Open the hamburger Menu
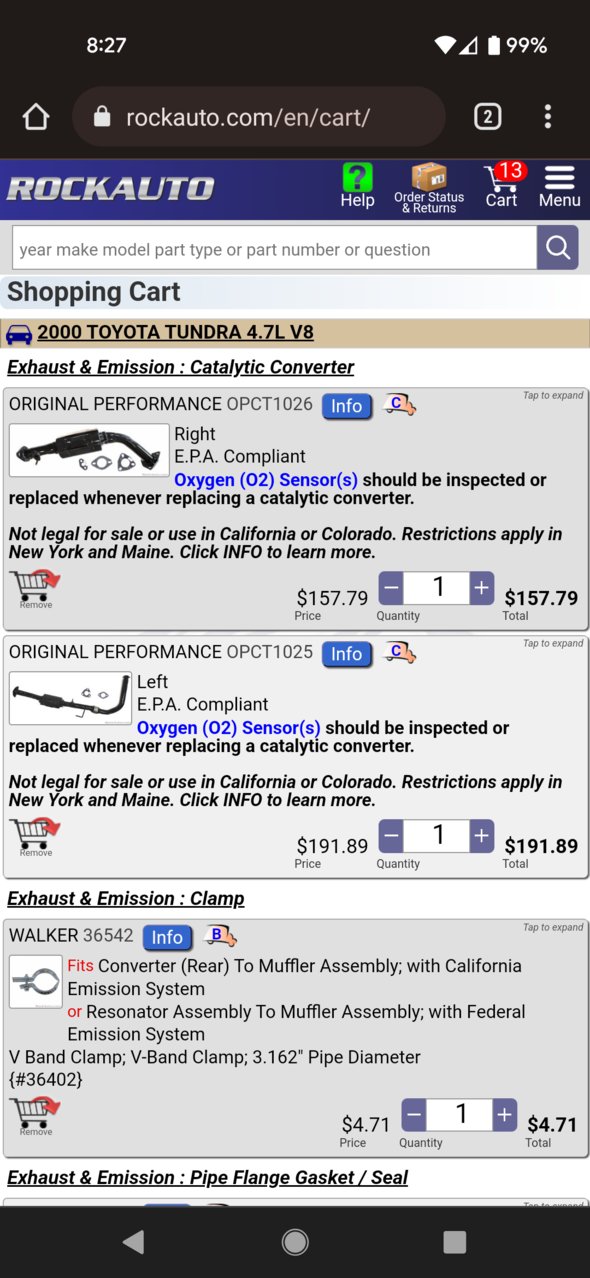590x1278 pixels. pyautogui.click(x=559, y=187)
